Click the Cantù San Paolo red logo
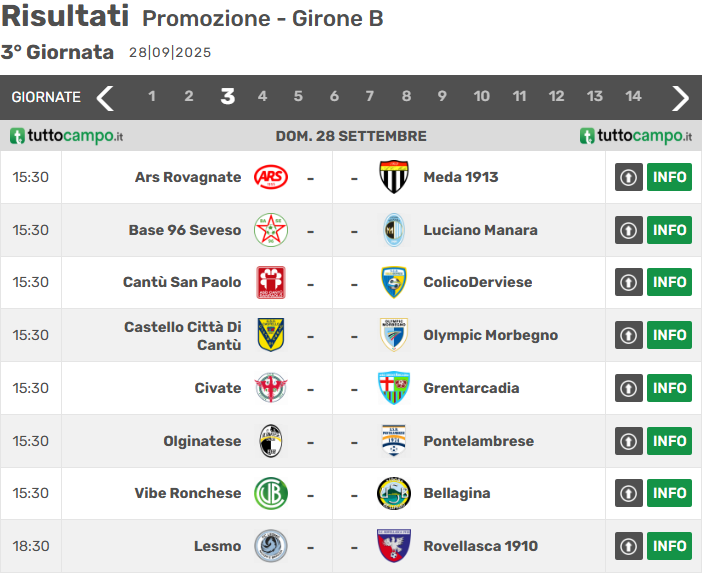The height and width of the screenshot is (577, 708). 270,282
